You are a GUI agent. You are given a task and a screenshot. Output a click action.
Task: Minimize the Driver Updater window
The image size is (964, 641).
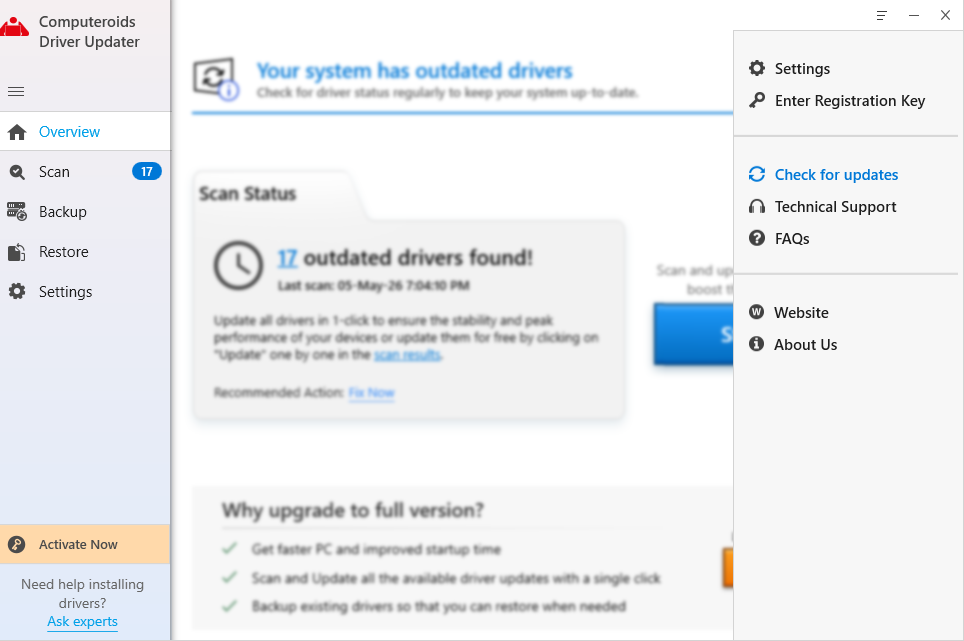pos(914,15)
